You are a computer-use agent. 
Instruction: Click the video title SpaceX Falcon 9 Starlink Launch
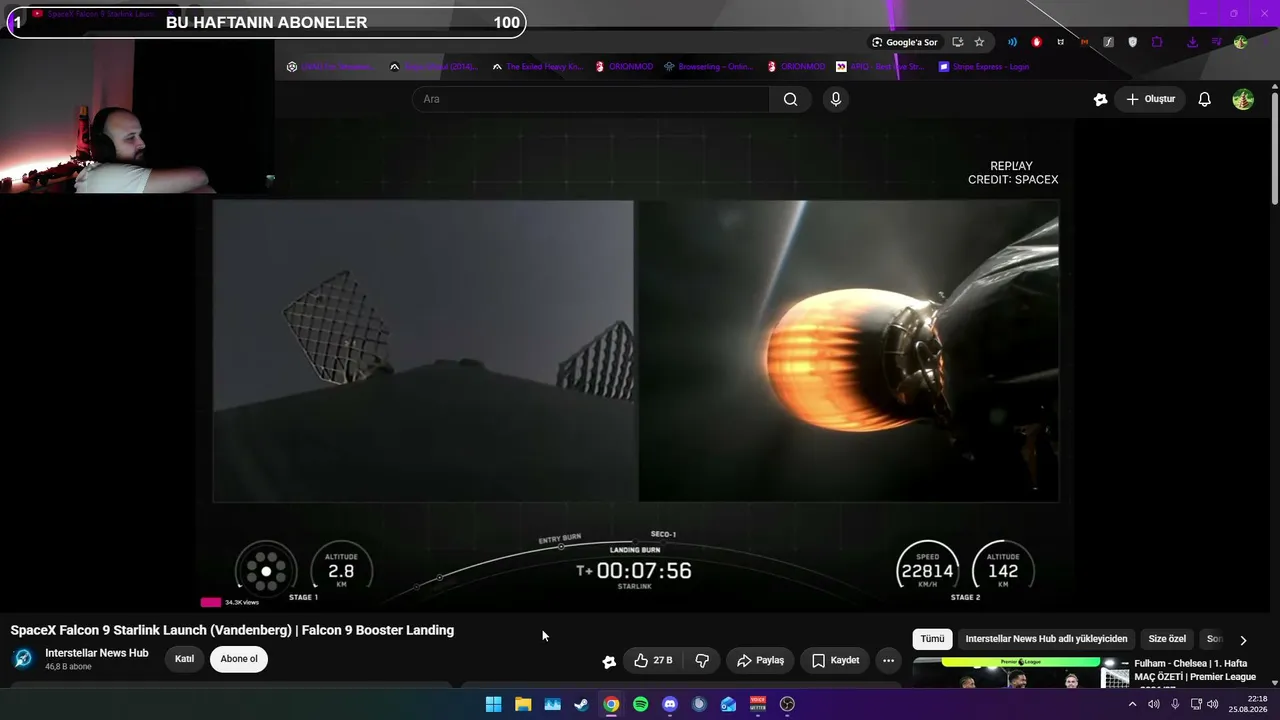pos(232,630)
